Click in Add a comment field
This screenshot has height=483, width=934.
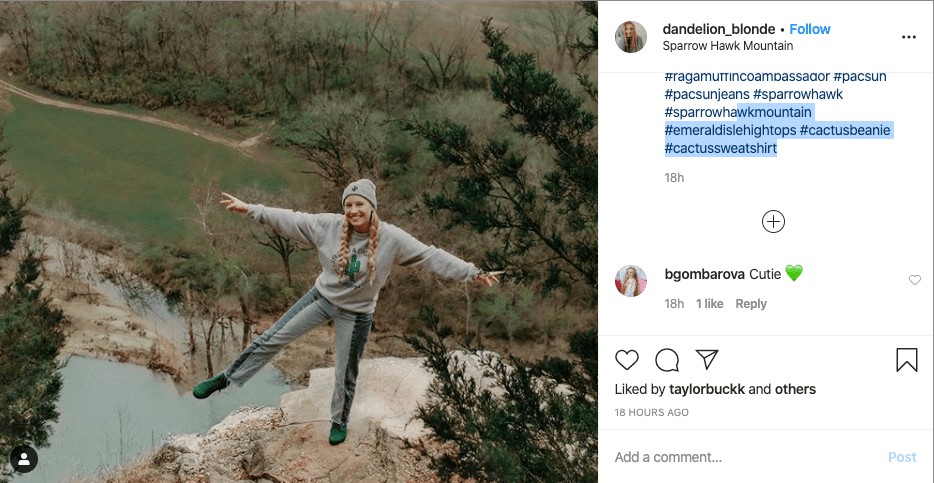point(740,457)
